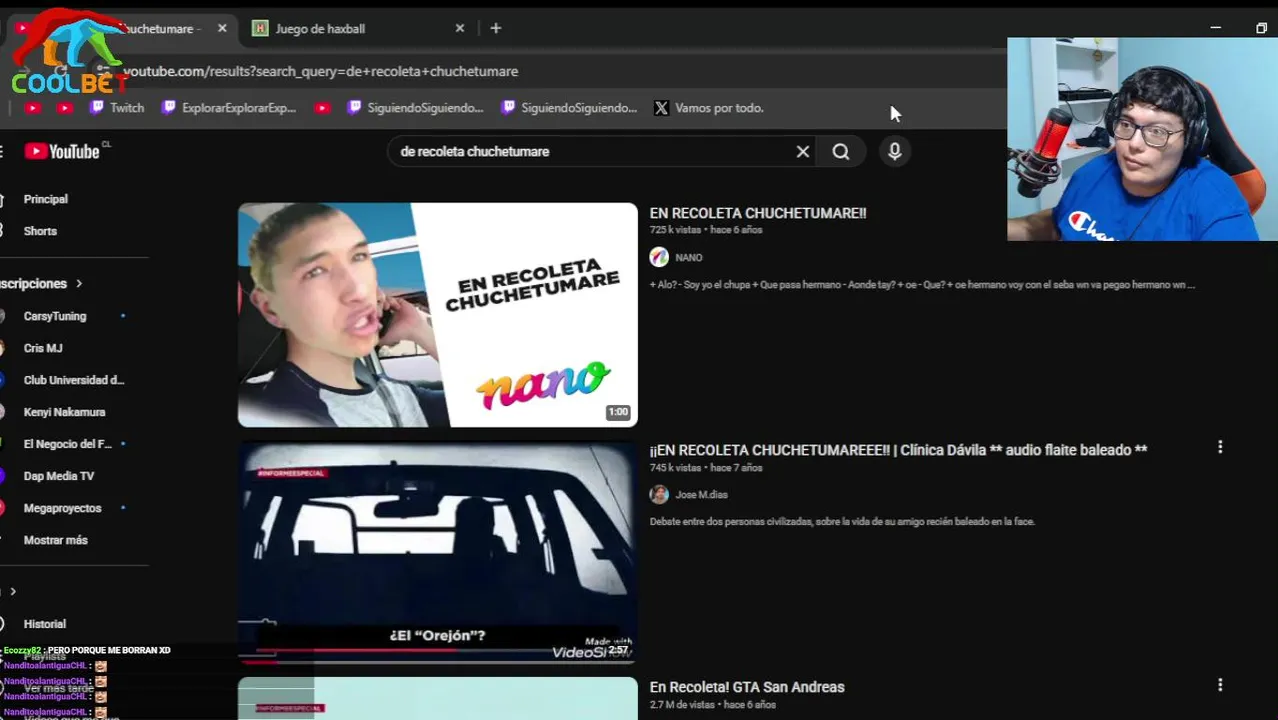The height and width of the screenshot is (720, 1278).
Task: Open CarsyTuning subscription
Action: point(55,316)
